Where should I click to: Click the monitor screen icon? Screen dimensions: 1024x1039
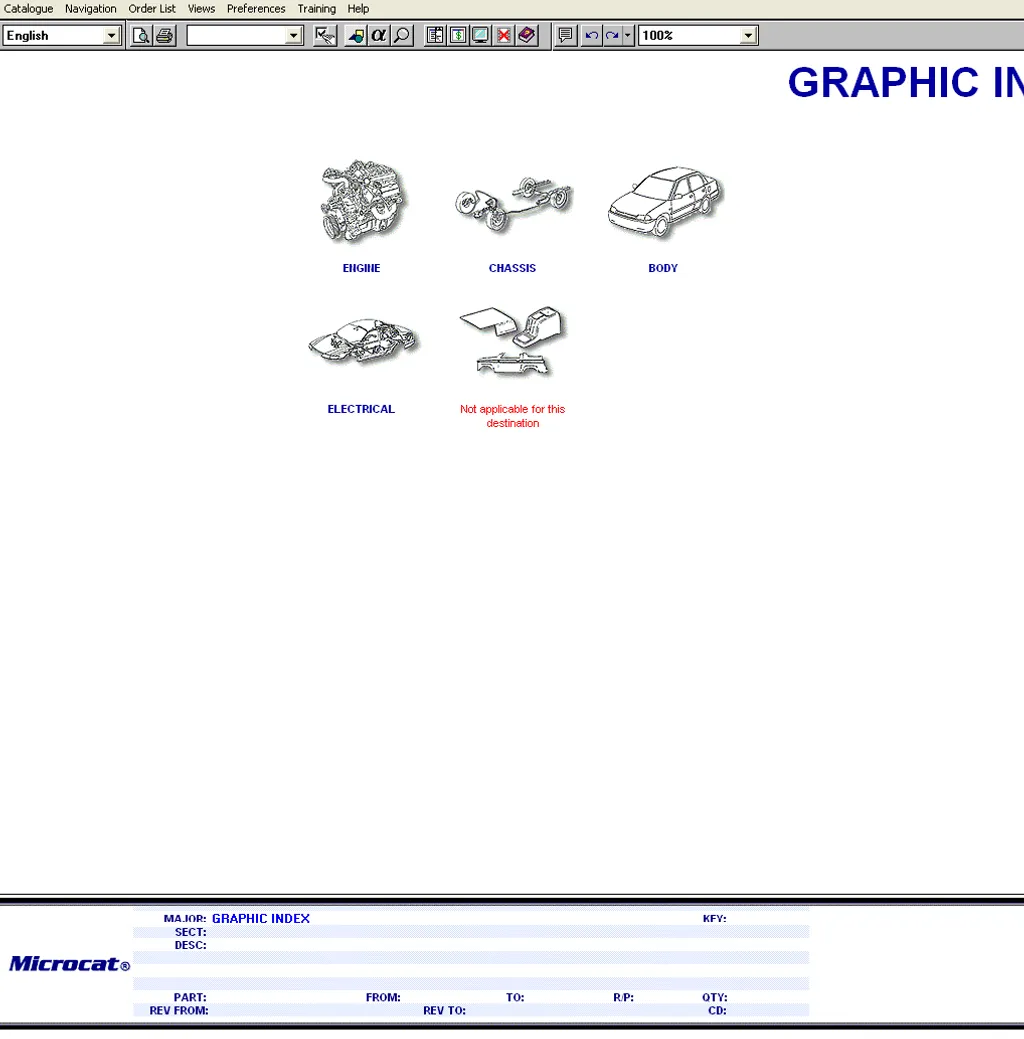click(481, 36)
